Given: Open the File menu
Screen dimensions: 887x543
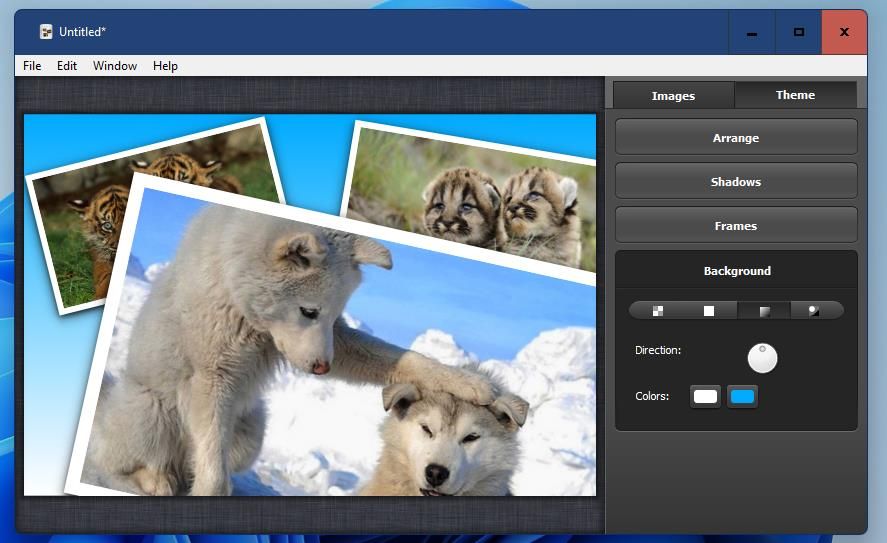Looking at the screenshot, I should (x=32, y=66).
